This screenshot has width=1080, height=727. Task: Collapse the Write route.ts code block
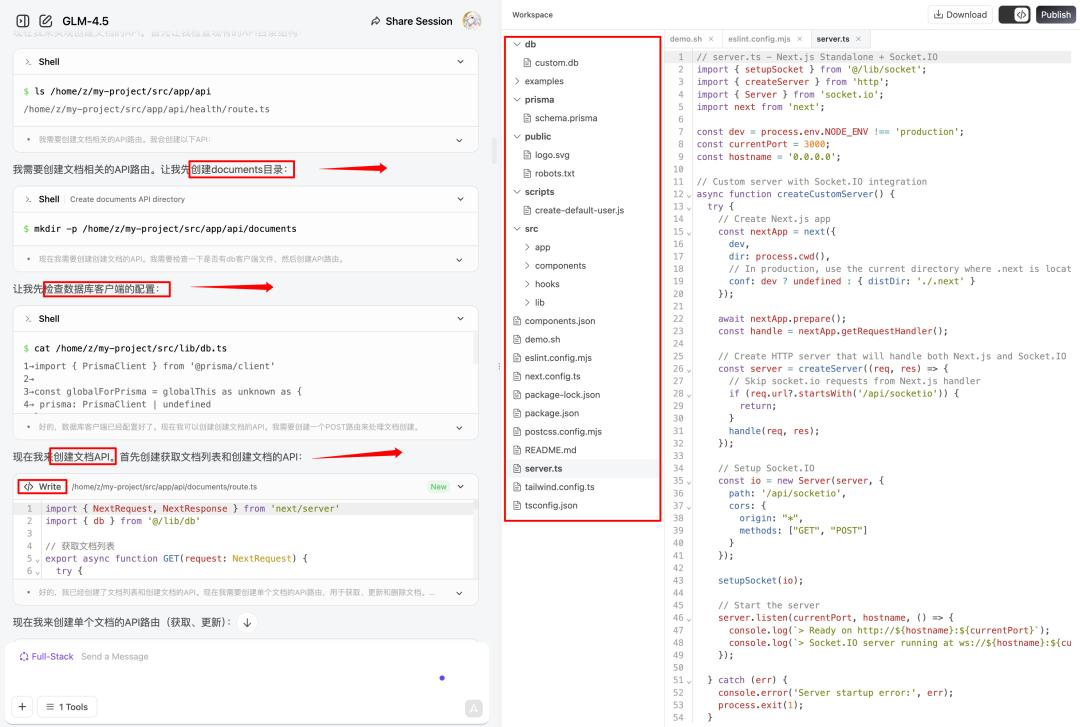tap(460, 487)
